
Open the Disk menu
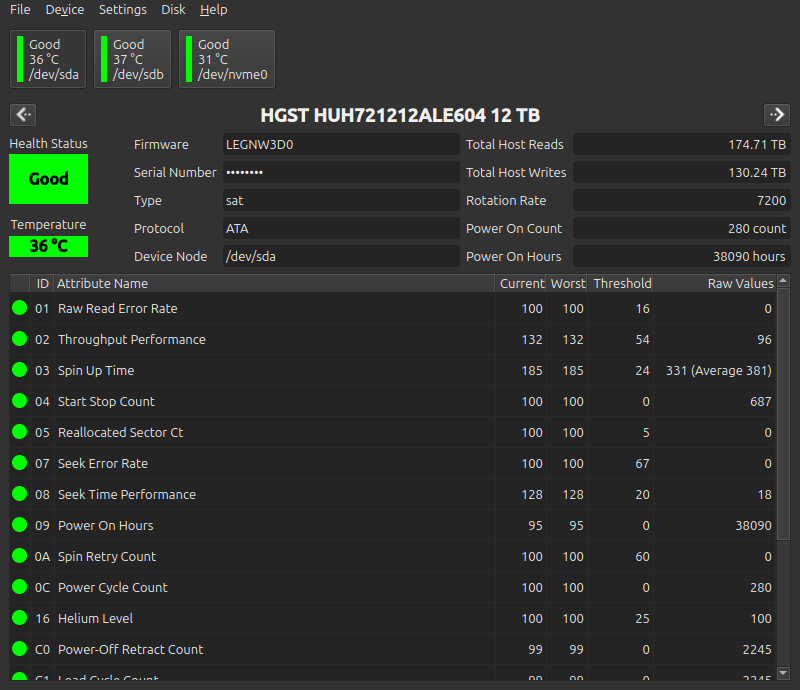pyautogui.click(x=173, y=10)
